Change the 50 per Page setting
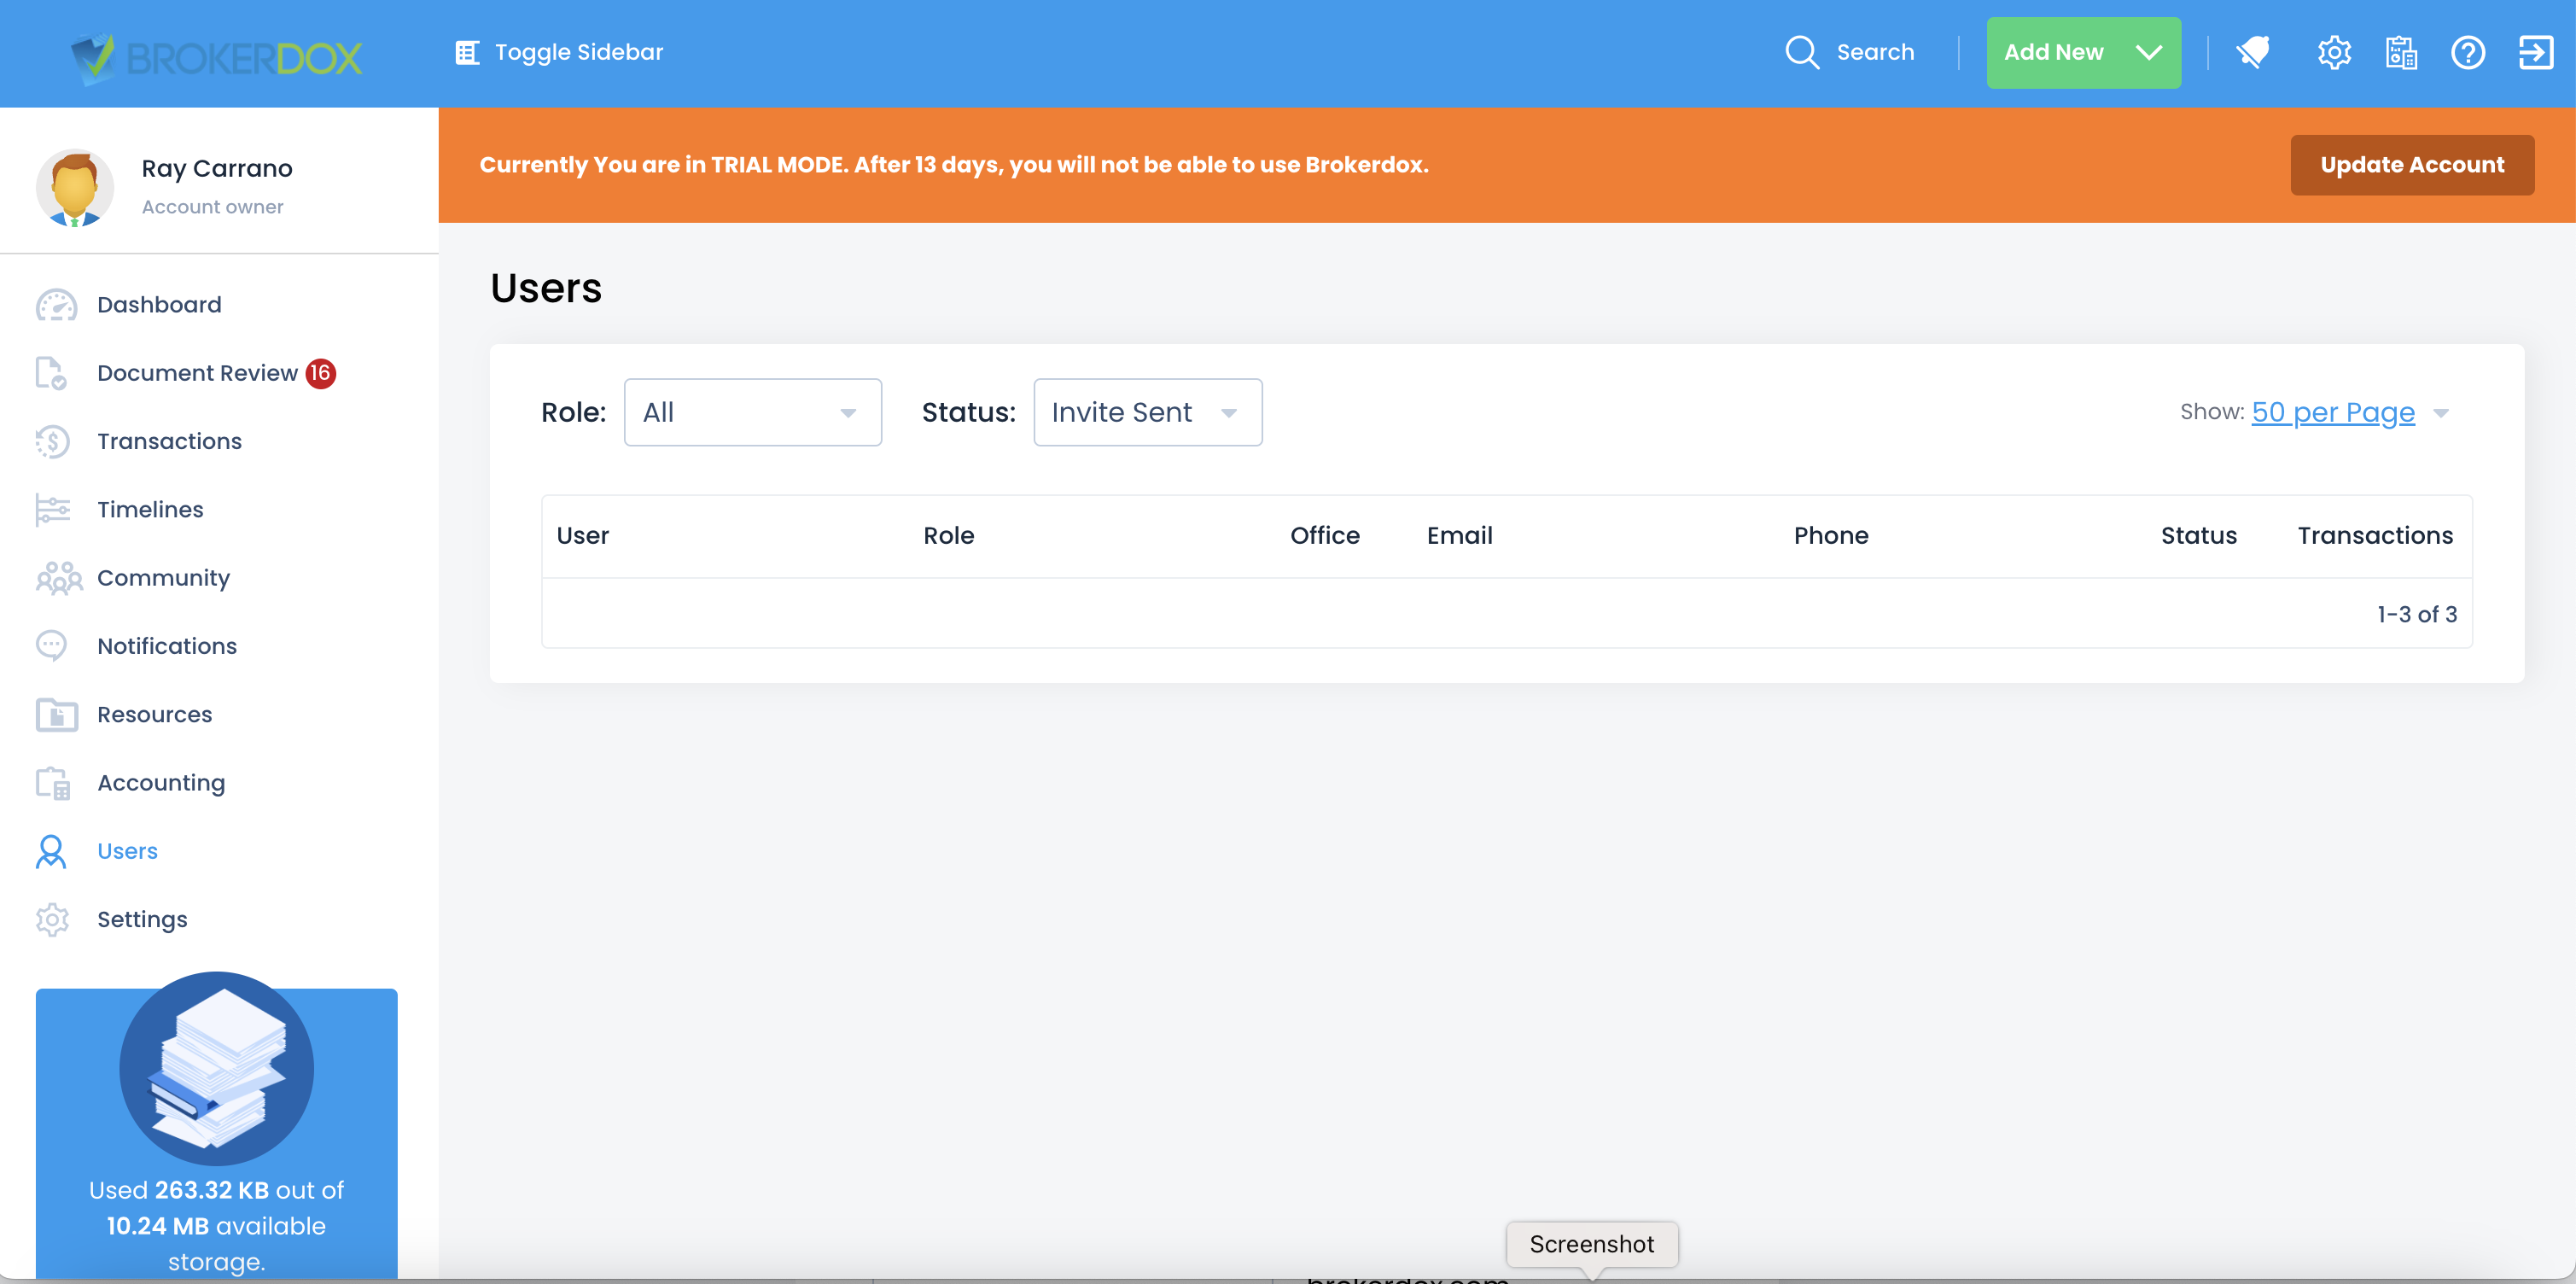Screen dimensions: 2576x1284 coord(2333,412)
